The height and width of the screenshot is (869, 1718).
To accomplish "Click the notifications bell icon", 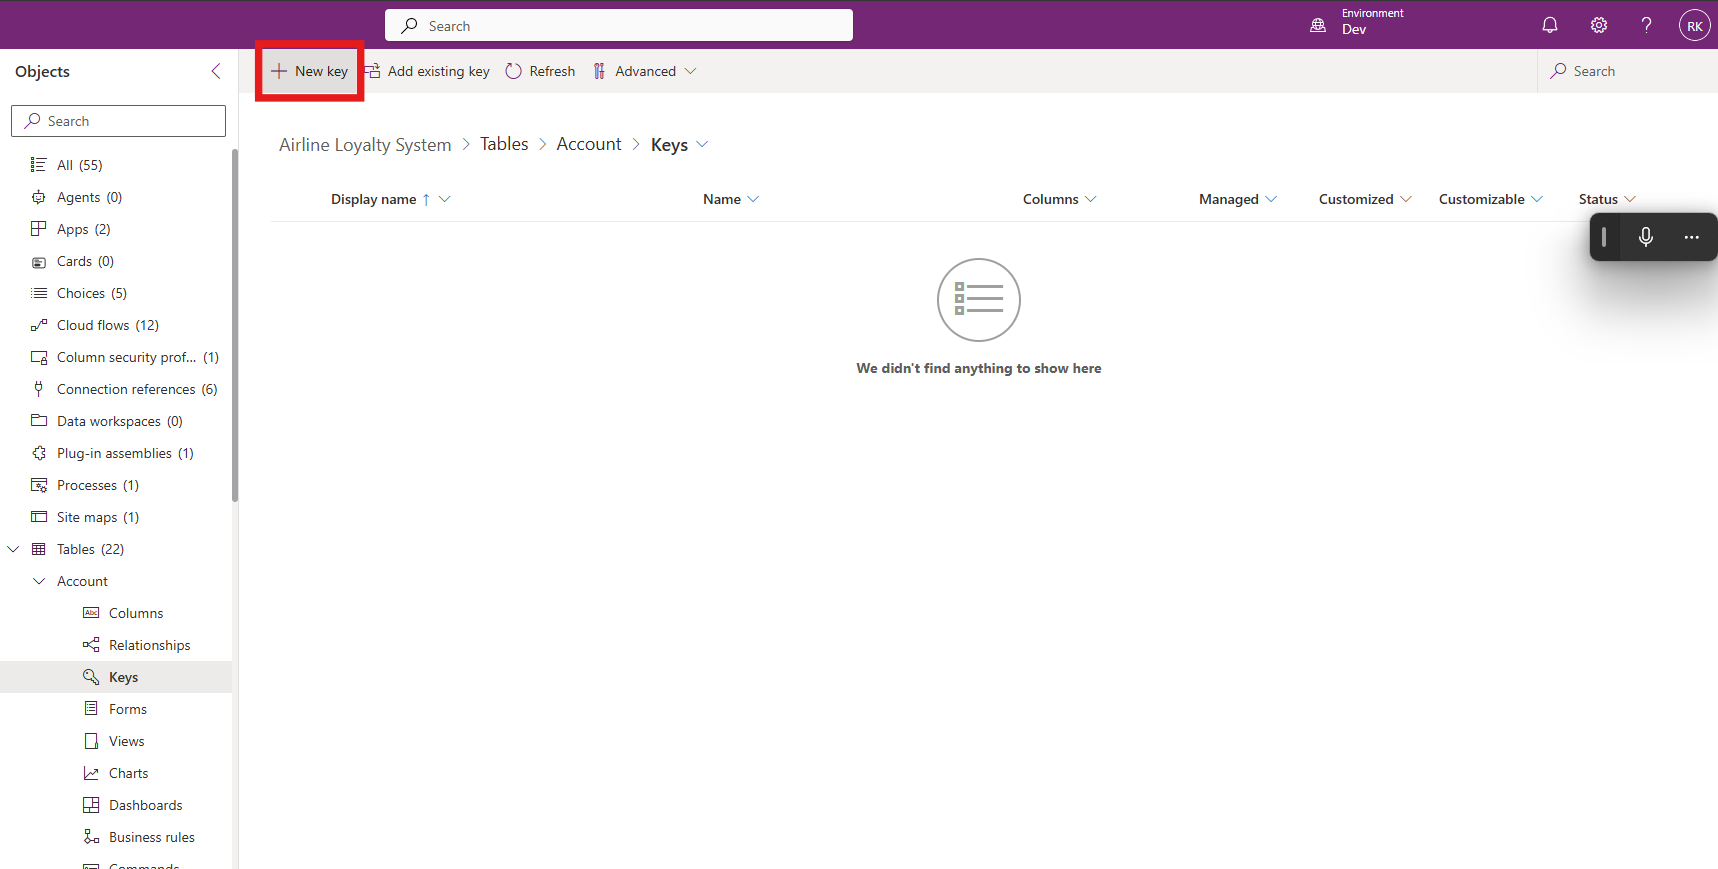I will coord(1549,25).
